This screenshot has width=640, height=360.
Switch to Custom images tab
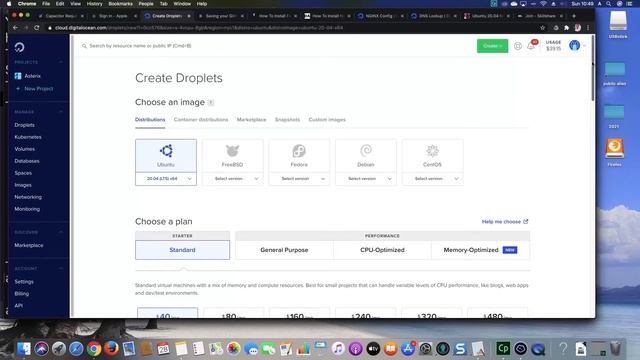tap(327, 120)
